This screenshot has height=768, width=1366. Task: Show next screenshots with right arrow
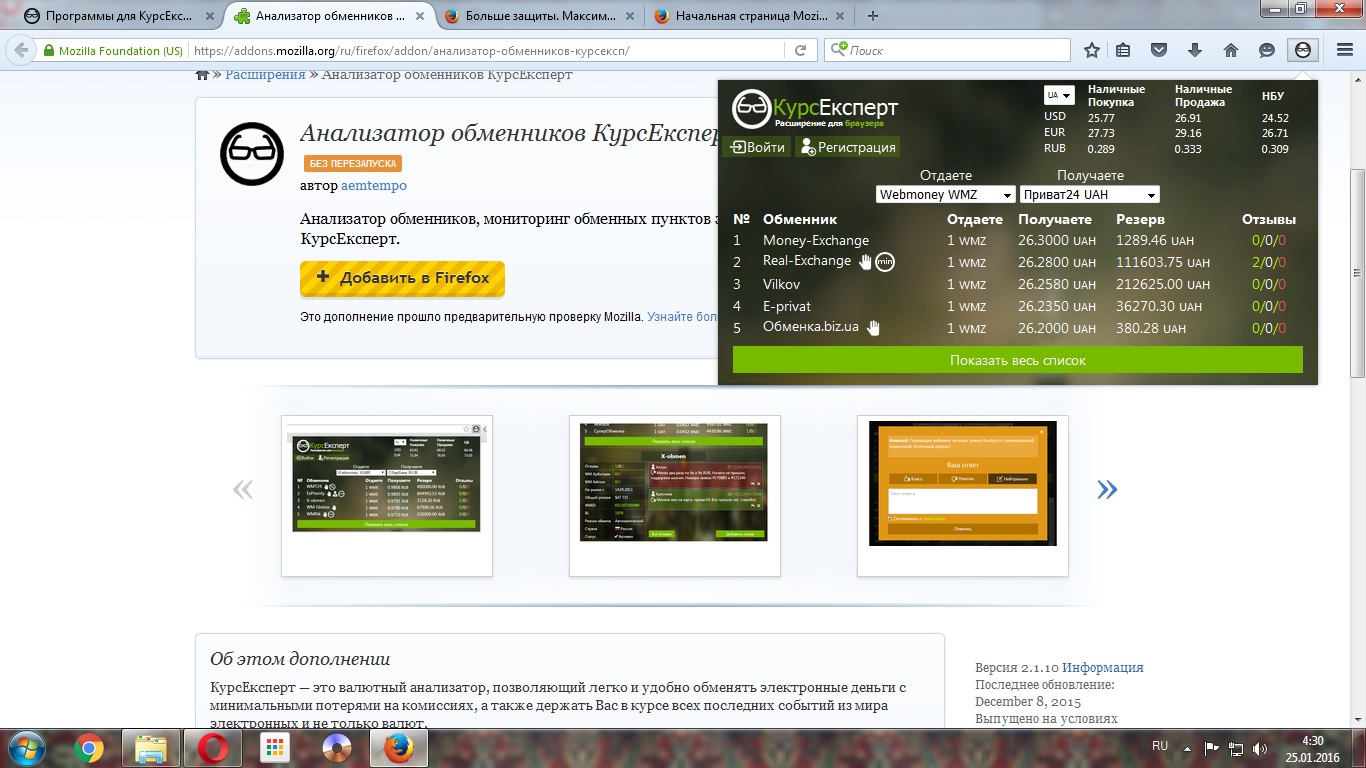click(1106, 489)
